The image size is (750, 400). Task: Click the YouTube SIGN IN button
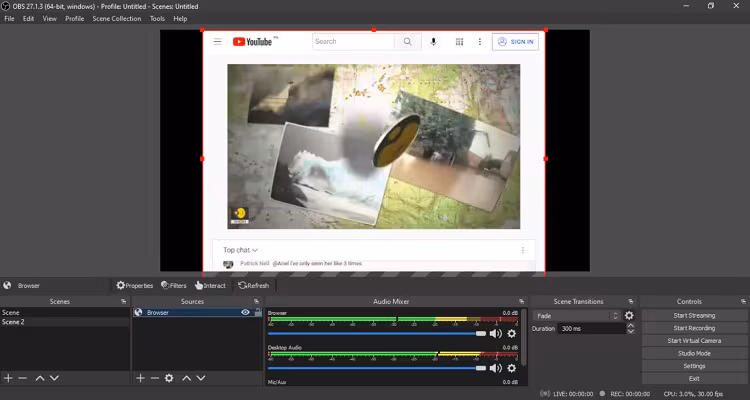515,42
